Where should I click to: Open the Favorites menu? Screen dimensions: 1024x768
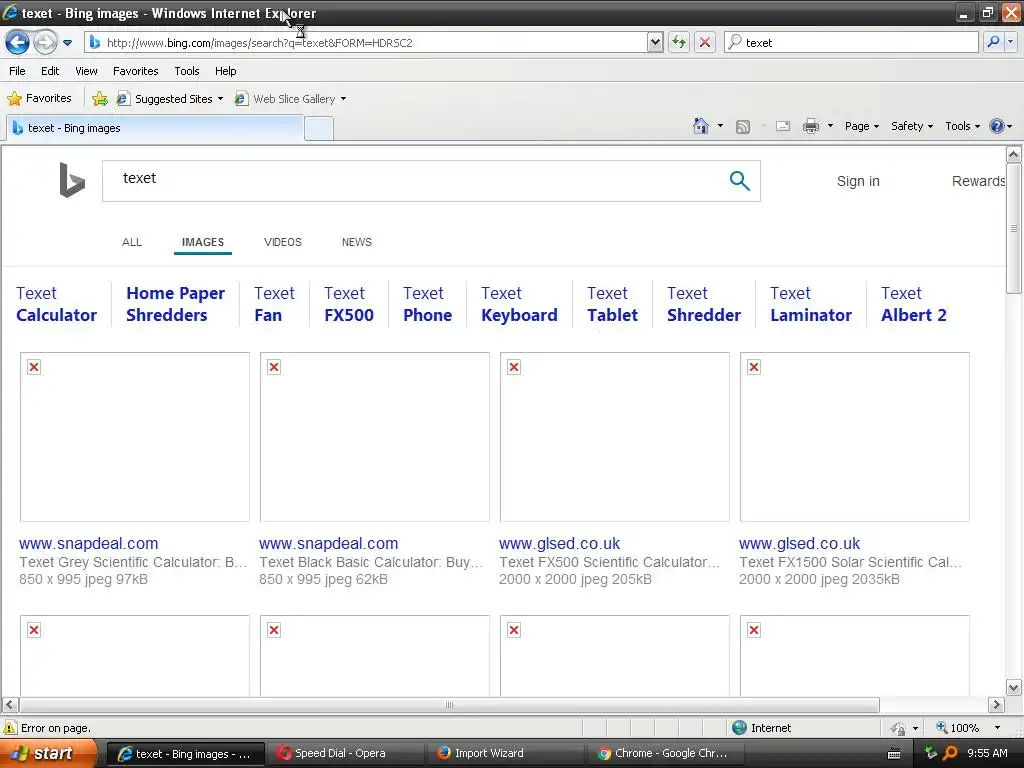[x=135, y=71]
